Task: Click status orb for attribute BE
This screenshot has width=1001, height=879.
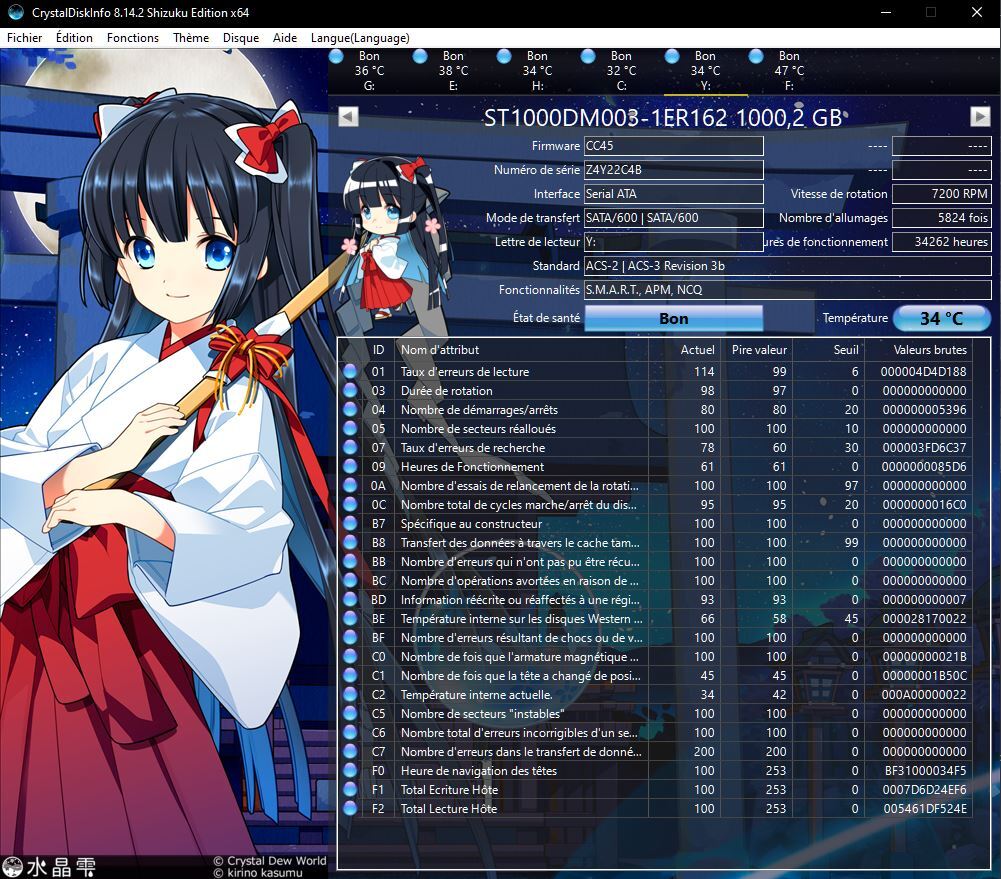Action: pos(350,619)
